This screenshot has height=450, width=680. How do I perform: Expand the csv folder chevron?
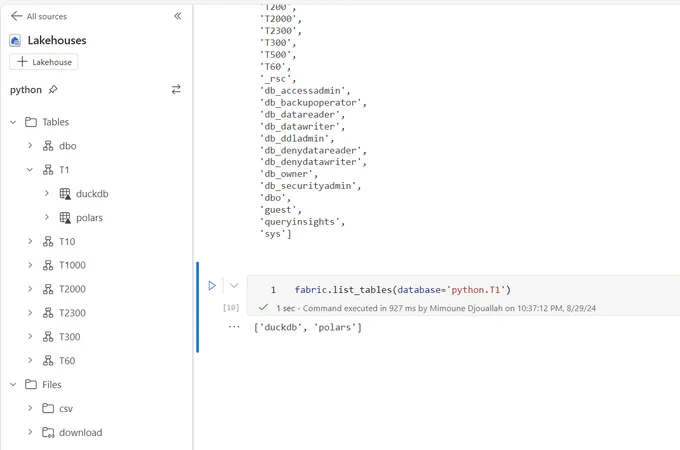(30, 408)
